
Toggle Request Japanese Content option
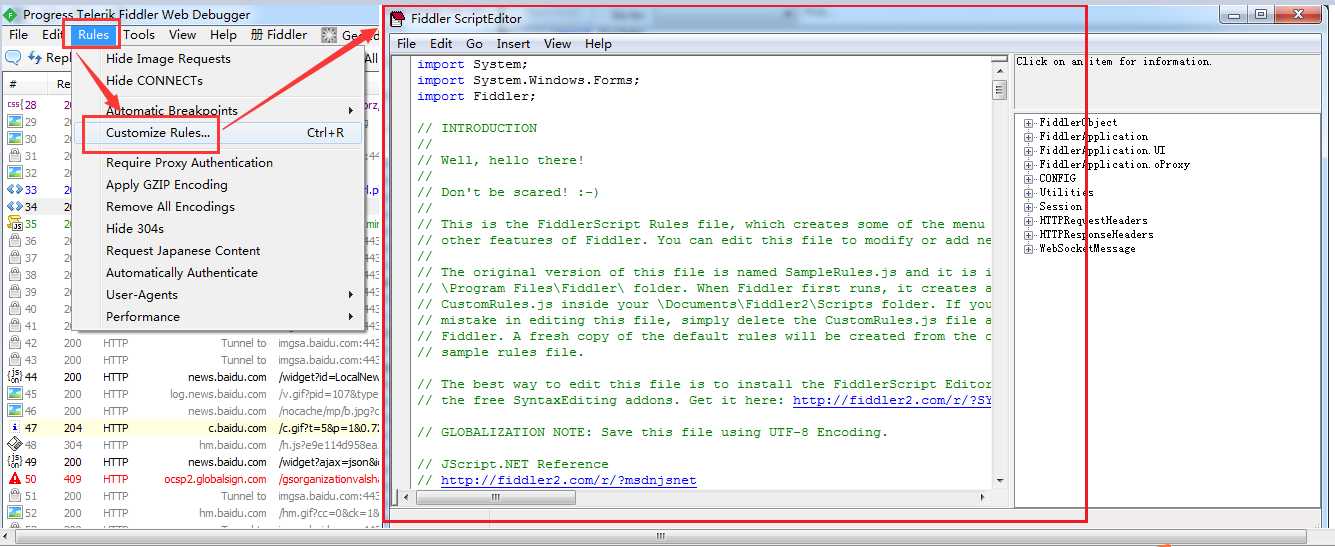coord(183,251)
